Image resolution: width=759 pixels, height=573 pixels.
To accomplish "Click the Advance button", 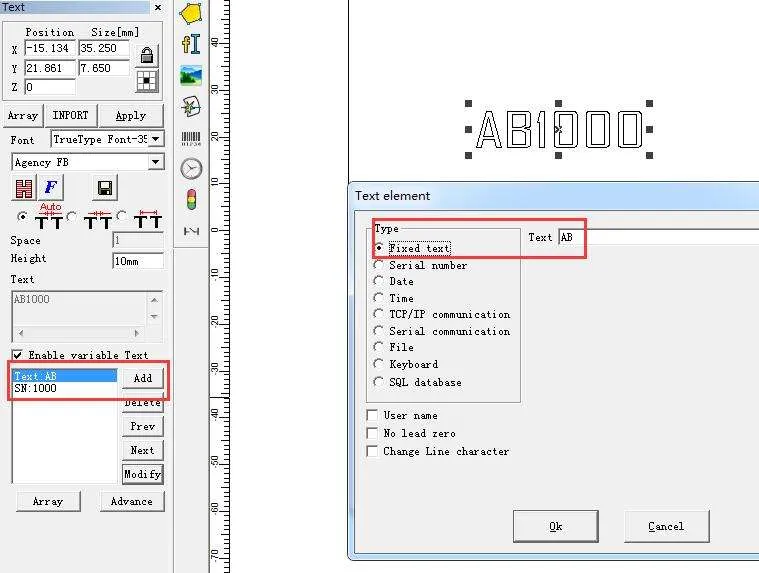I will coord(132,501).
